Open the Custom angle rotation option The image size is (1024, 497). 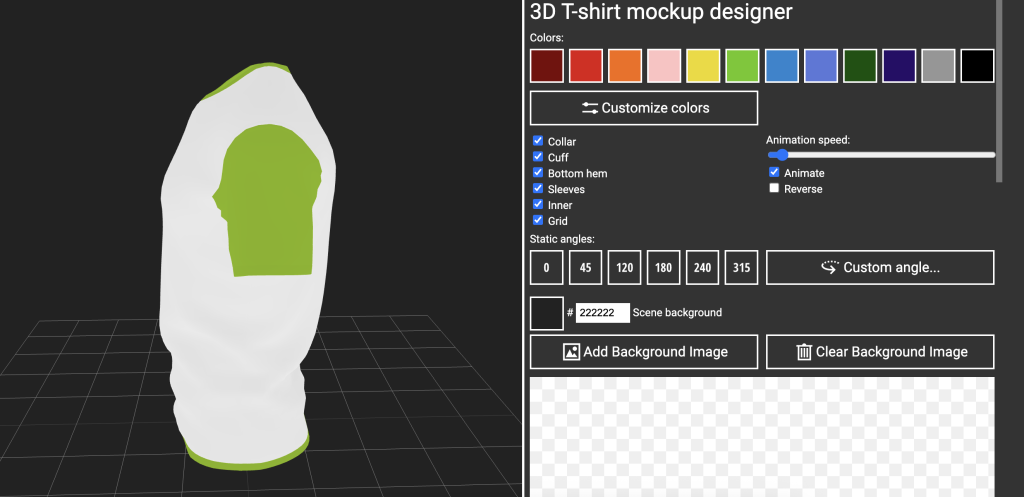point(880,268)
